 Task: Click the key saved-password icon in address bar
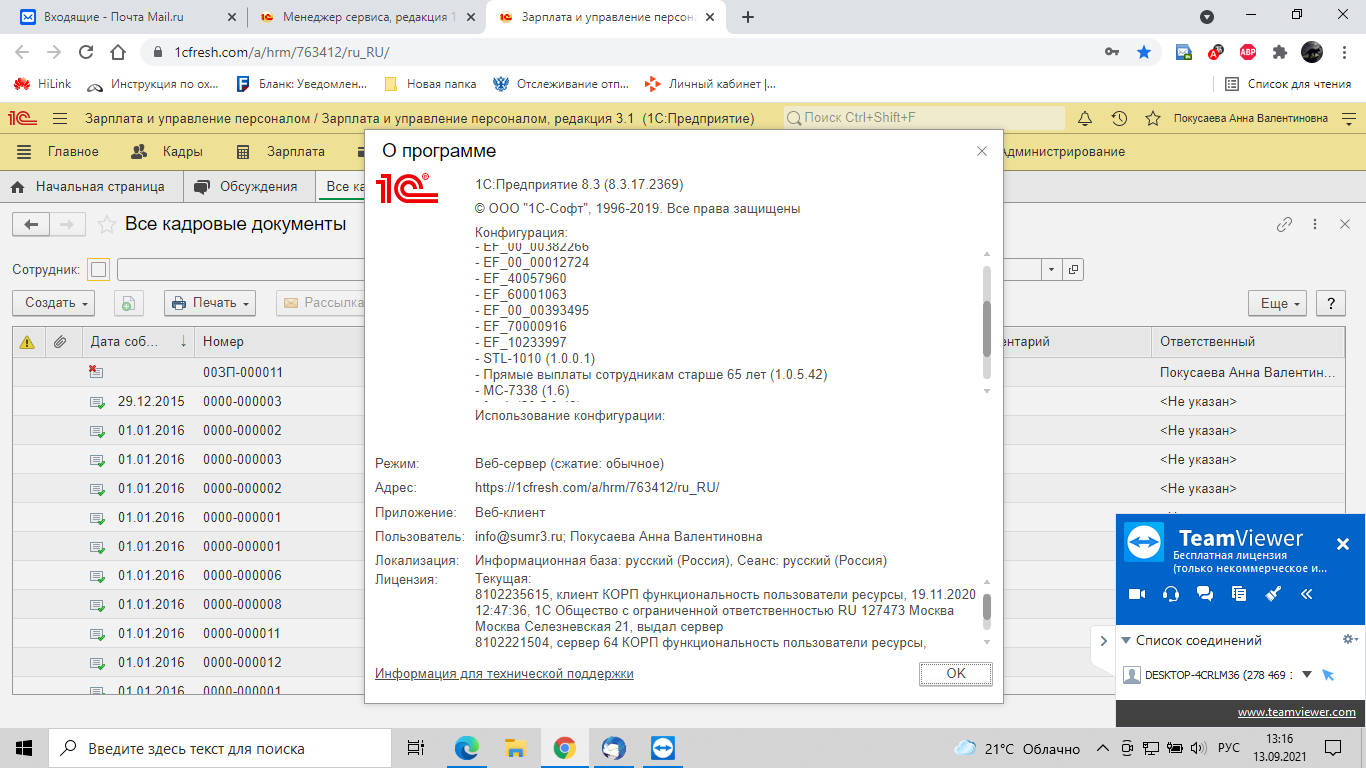[1112, 52]
